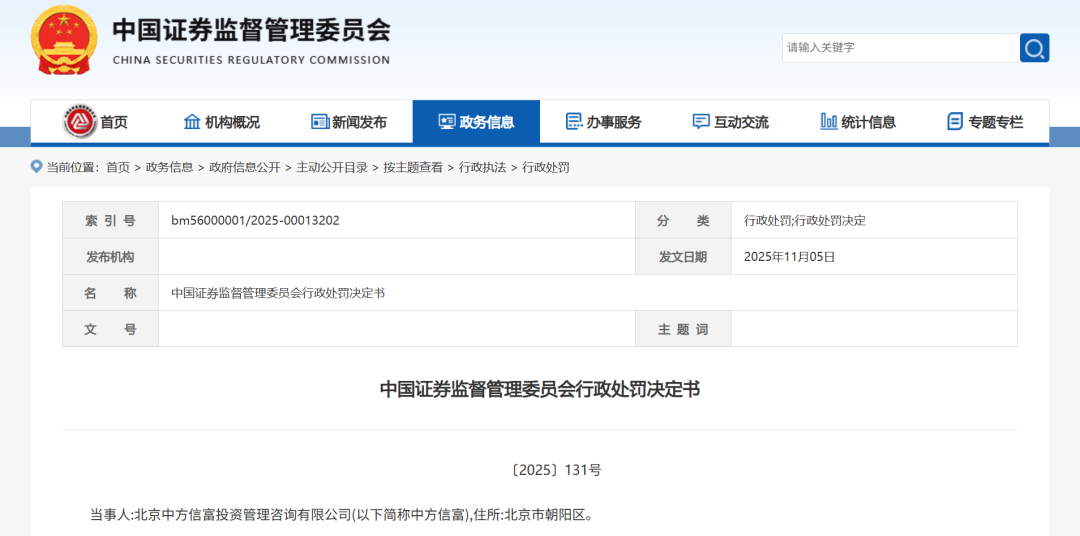Click the 名称 value in the table
Screen dimensions: 1080x536
coord(278,293)
